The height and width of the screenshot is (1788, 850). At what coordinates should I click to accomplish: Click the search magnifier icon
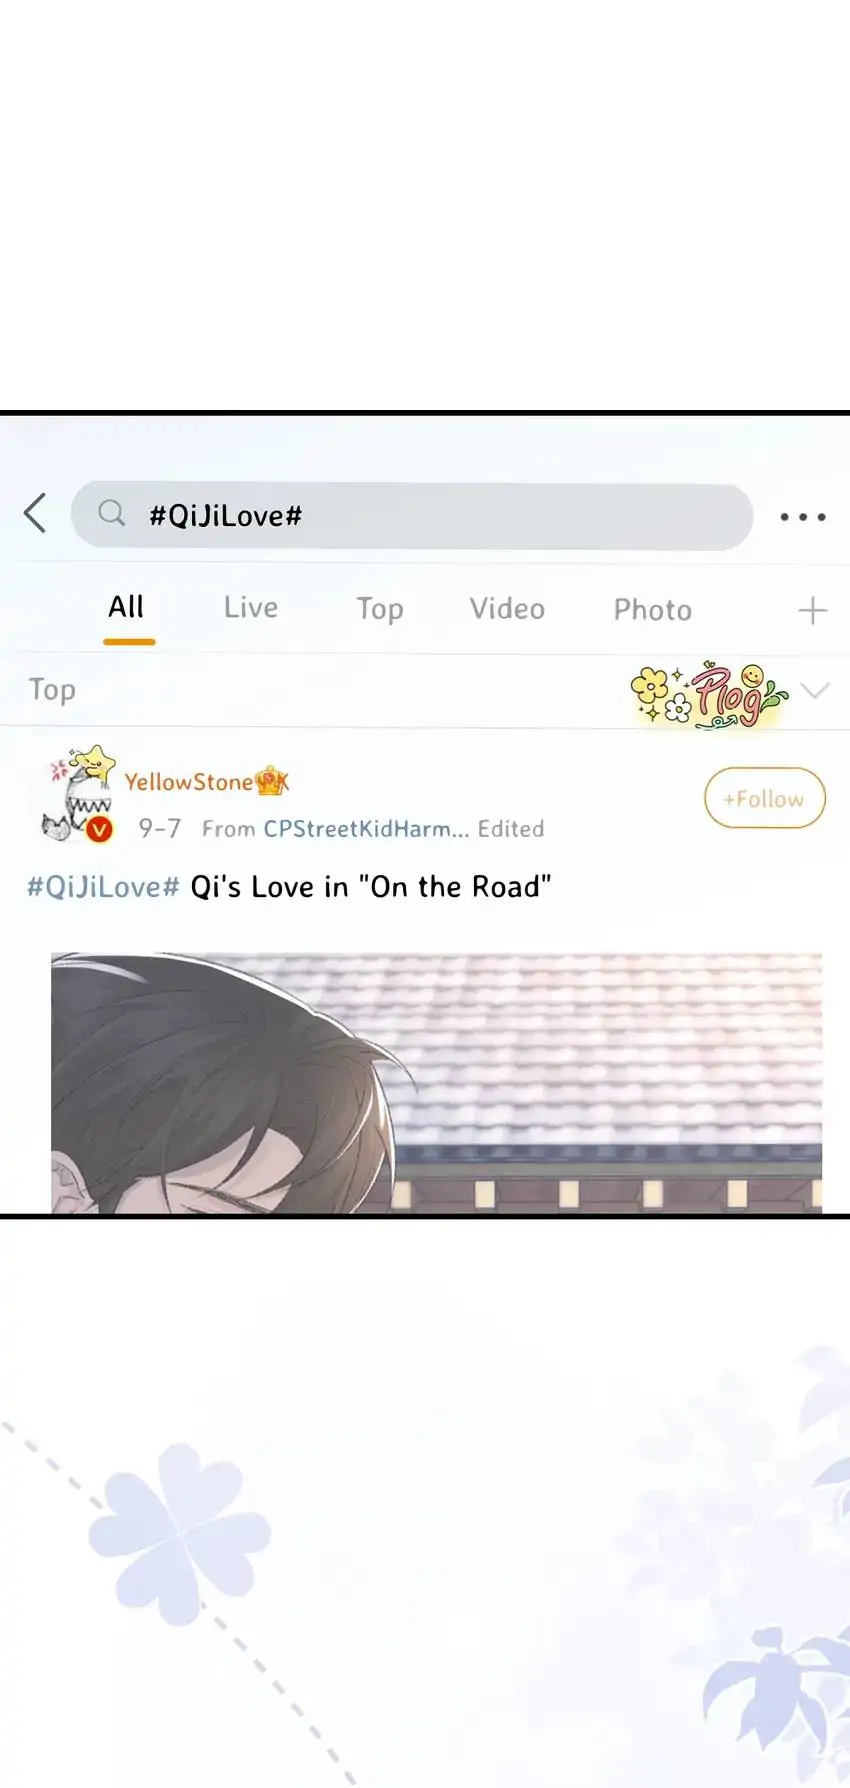point(112,514)
